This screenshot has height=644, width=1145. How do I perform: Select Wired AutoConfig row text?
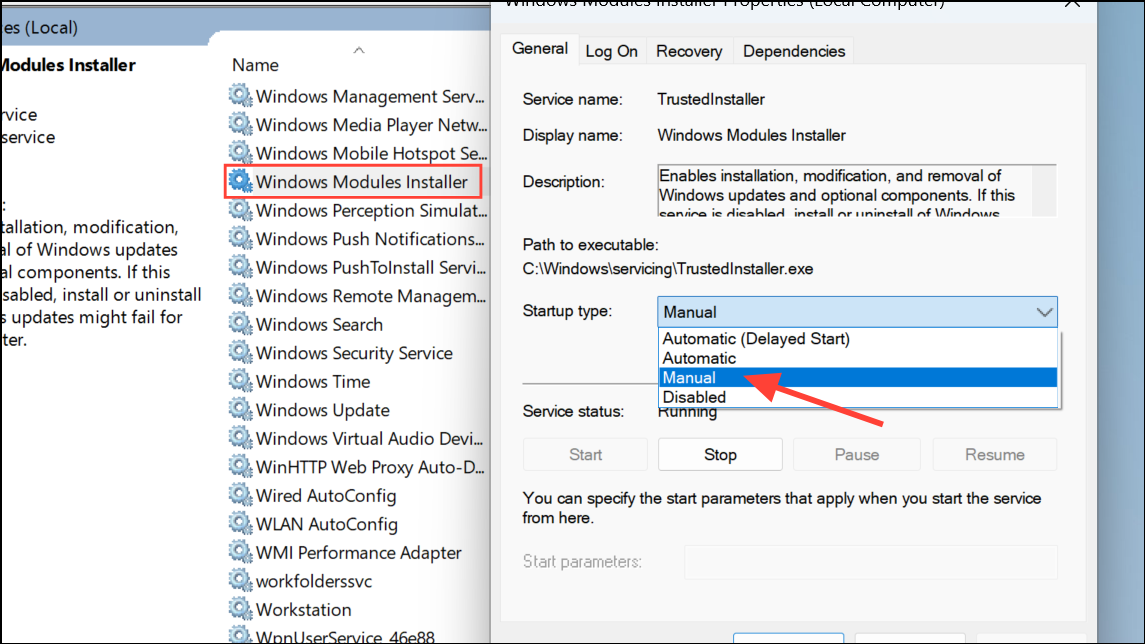click(x=326, y=495)
